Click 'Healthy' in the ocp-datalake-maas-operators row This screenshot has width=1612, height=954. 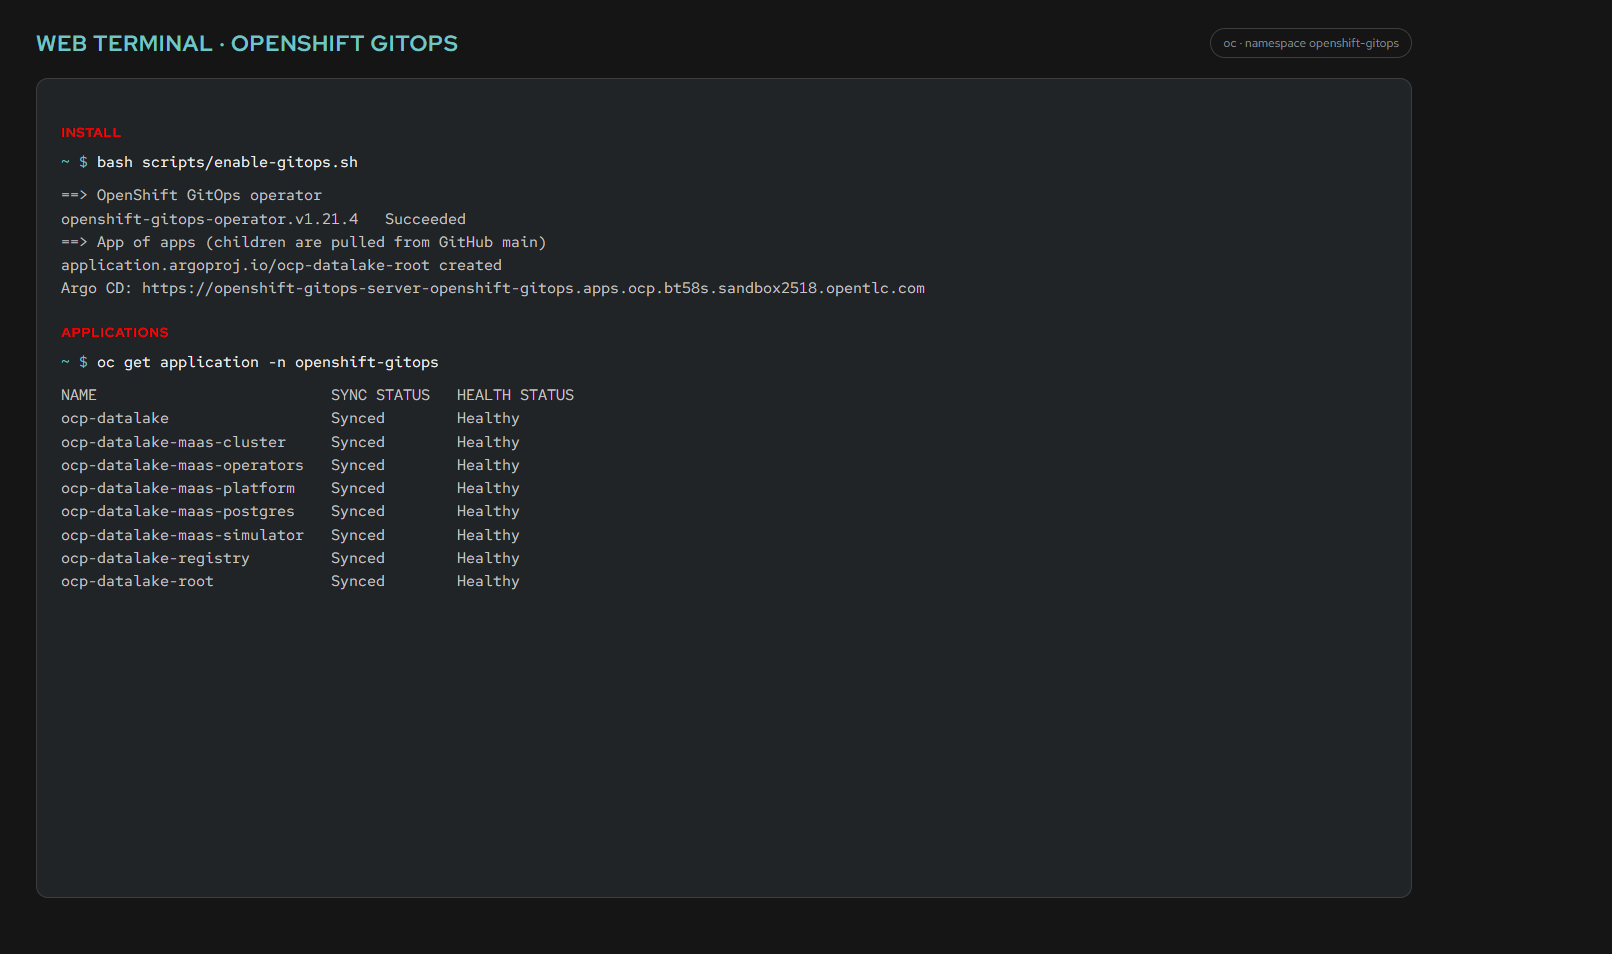tap(488, 465)
